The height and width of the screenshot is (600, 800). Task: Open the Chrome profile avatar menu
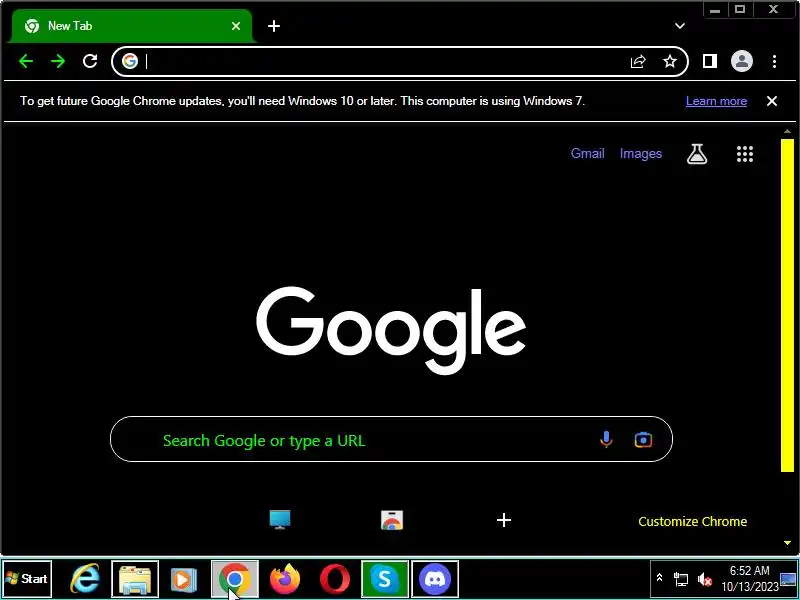742,61
